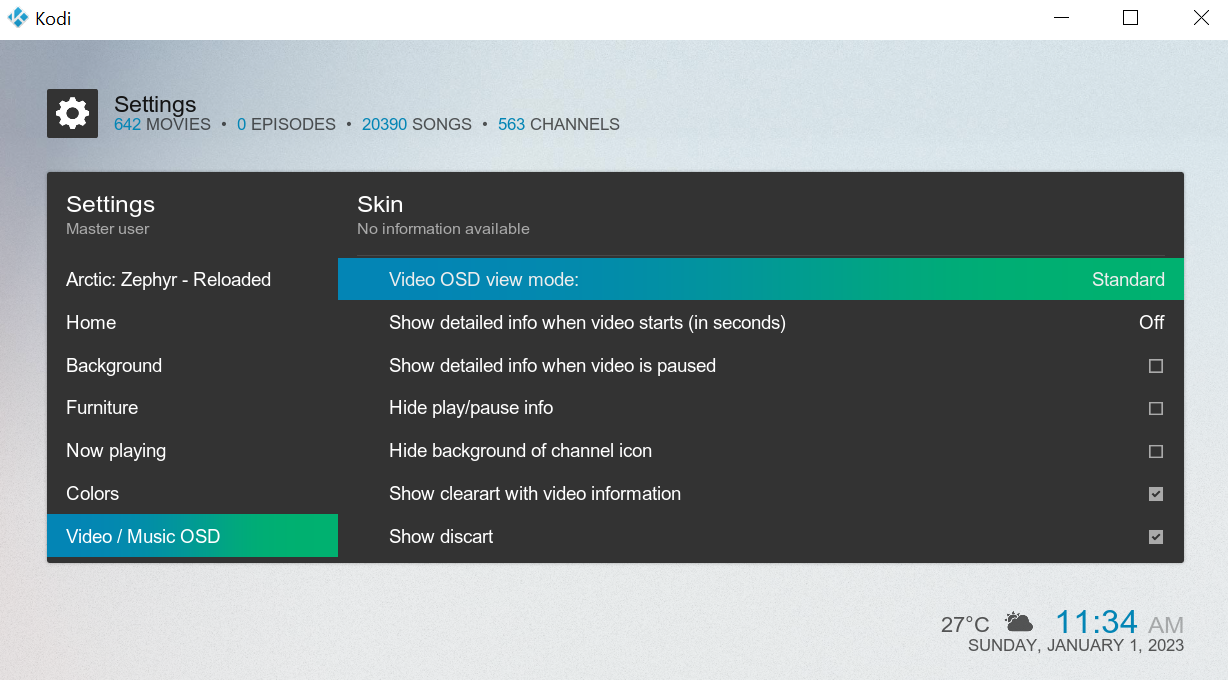Click the 642 Movies library count
The height and width of the screenshot is (680, 1228).
point(162,125)
